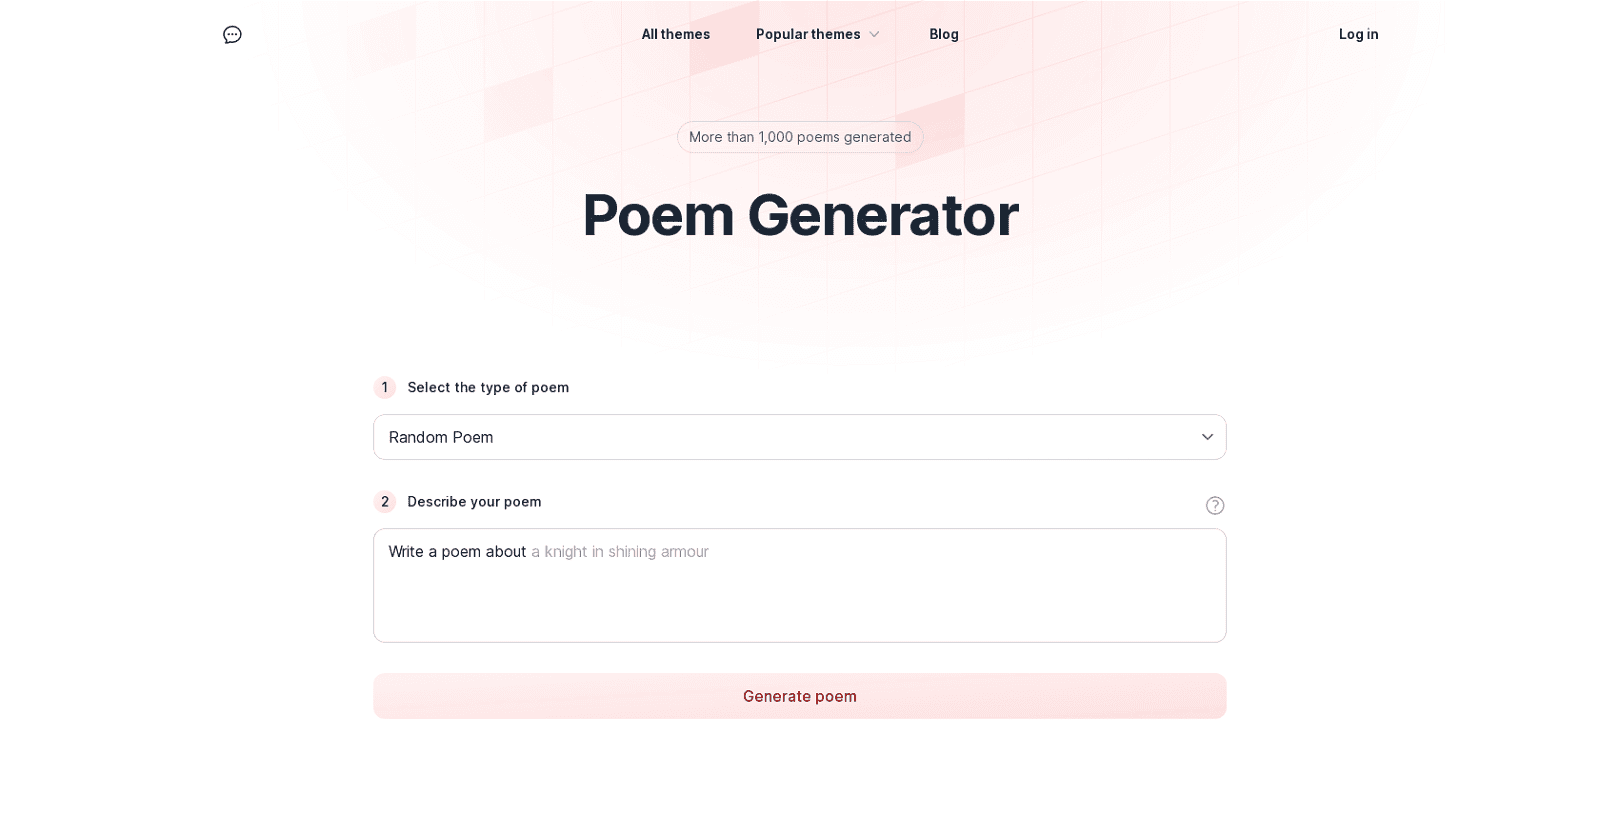Go to All themes
This screenshot has height=834, width=1600.
pyautogui.click(x=675, y=34)
